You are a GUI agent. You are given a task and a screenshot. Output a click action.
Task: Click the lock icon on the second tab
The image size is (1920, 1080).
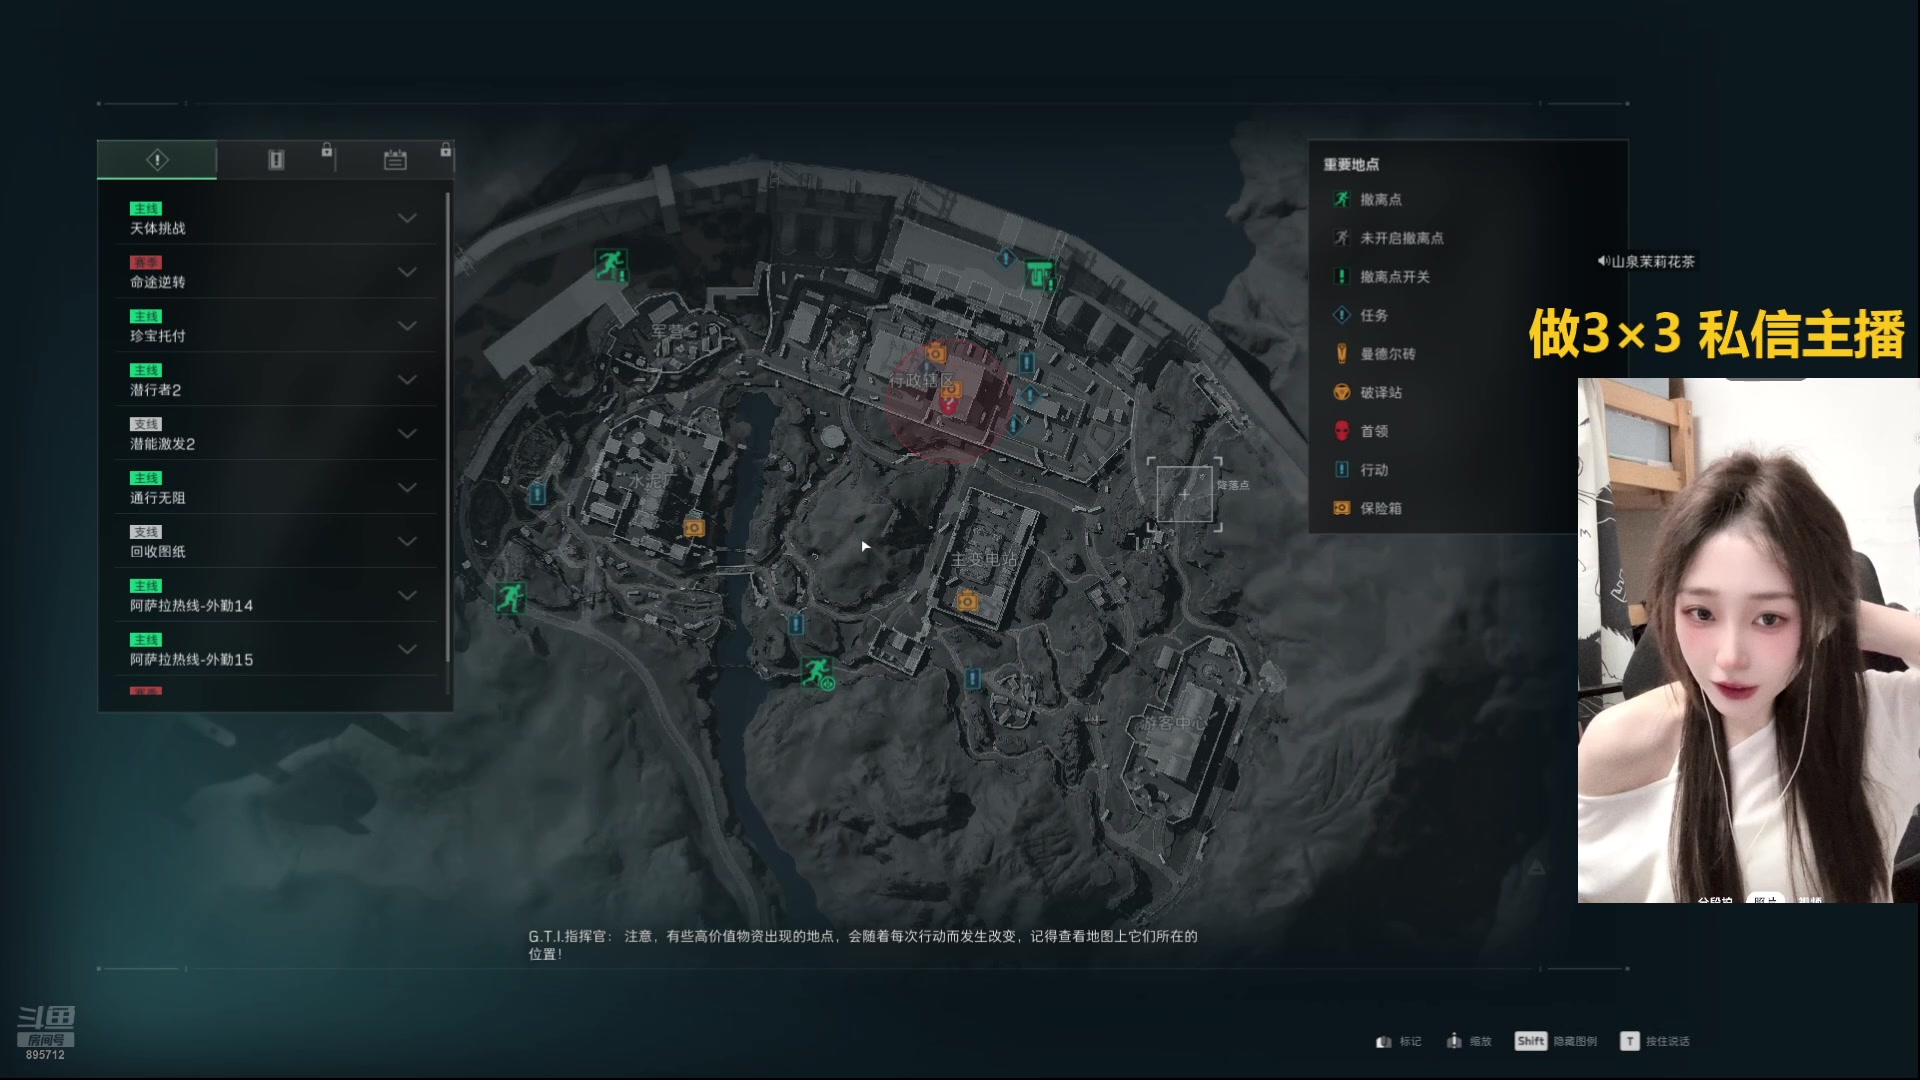(x=326, y=150)
